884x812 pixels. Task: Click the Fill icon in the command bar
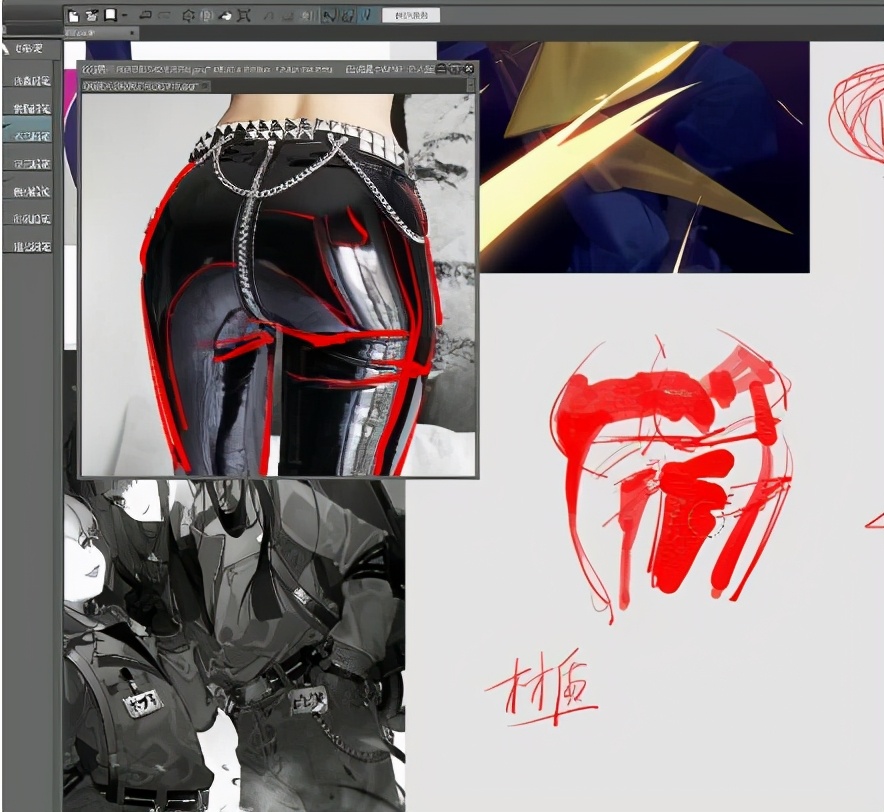point(225,16)
